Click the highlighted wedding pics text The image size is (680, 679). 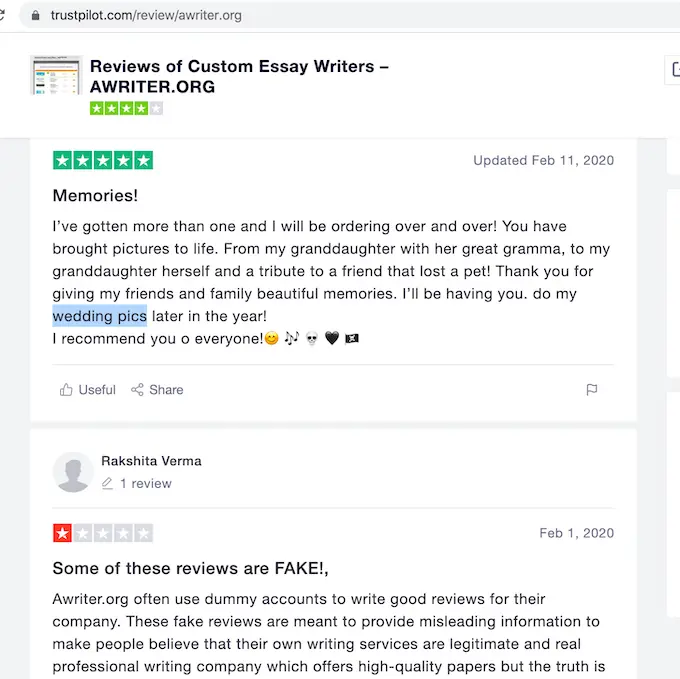[x=100, y=317]
